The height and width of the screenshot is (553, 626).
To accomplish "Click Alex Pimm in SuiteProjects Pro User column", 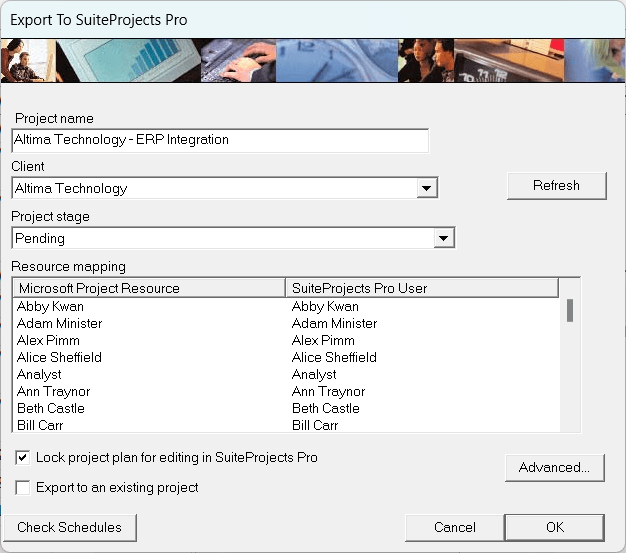I will [x=323, y=341].
